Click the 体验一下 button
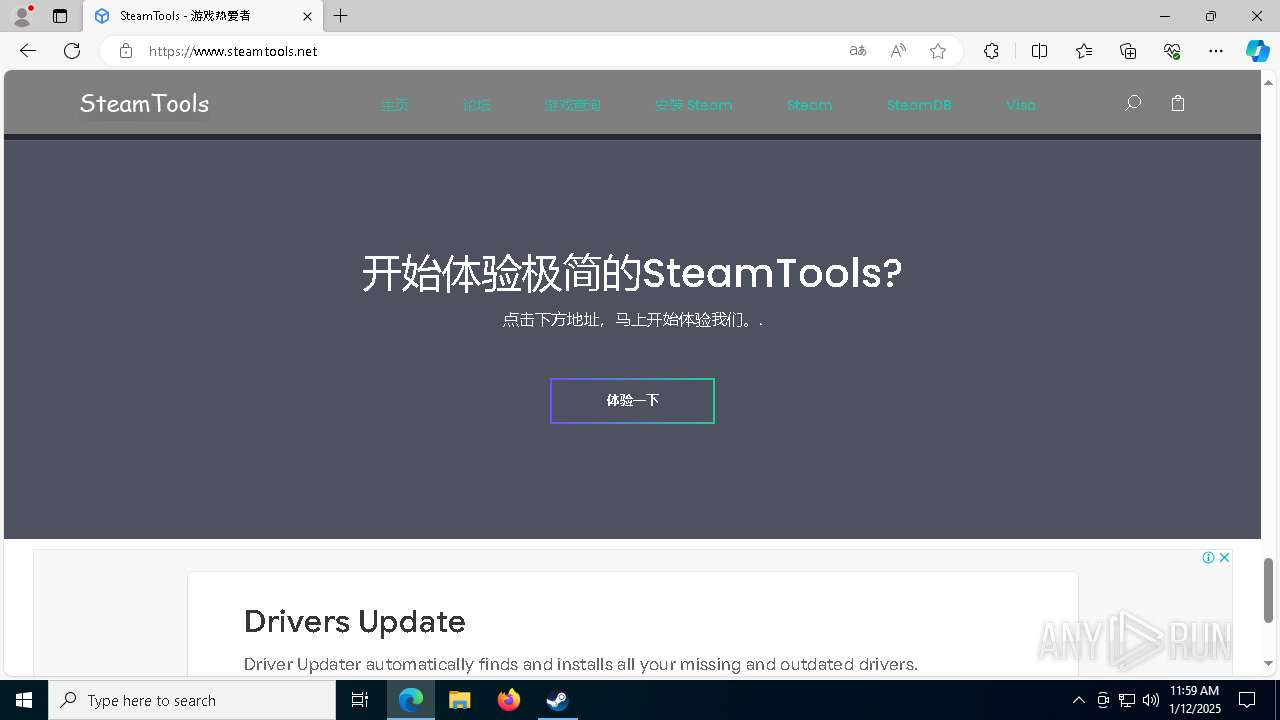Image resolution: width=1280 pixels, height=720 pixels. point(632,401)
